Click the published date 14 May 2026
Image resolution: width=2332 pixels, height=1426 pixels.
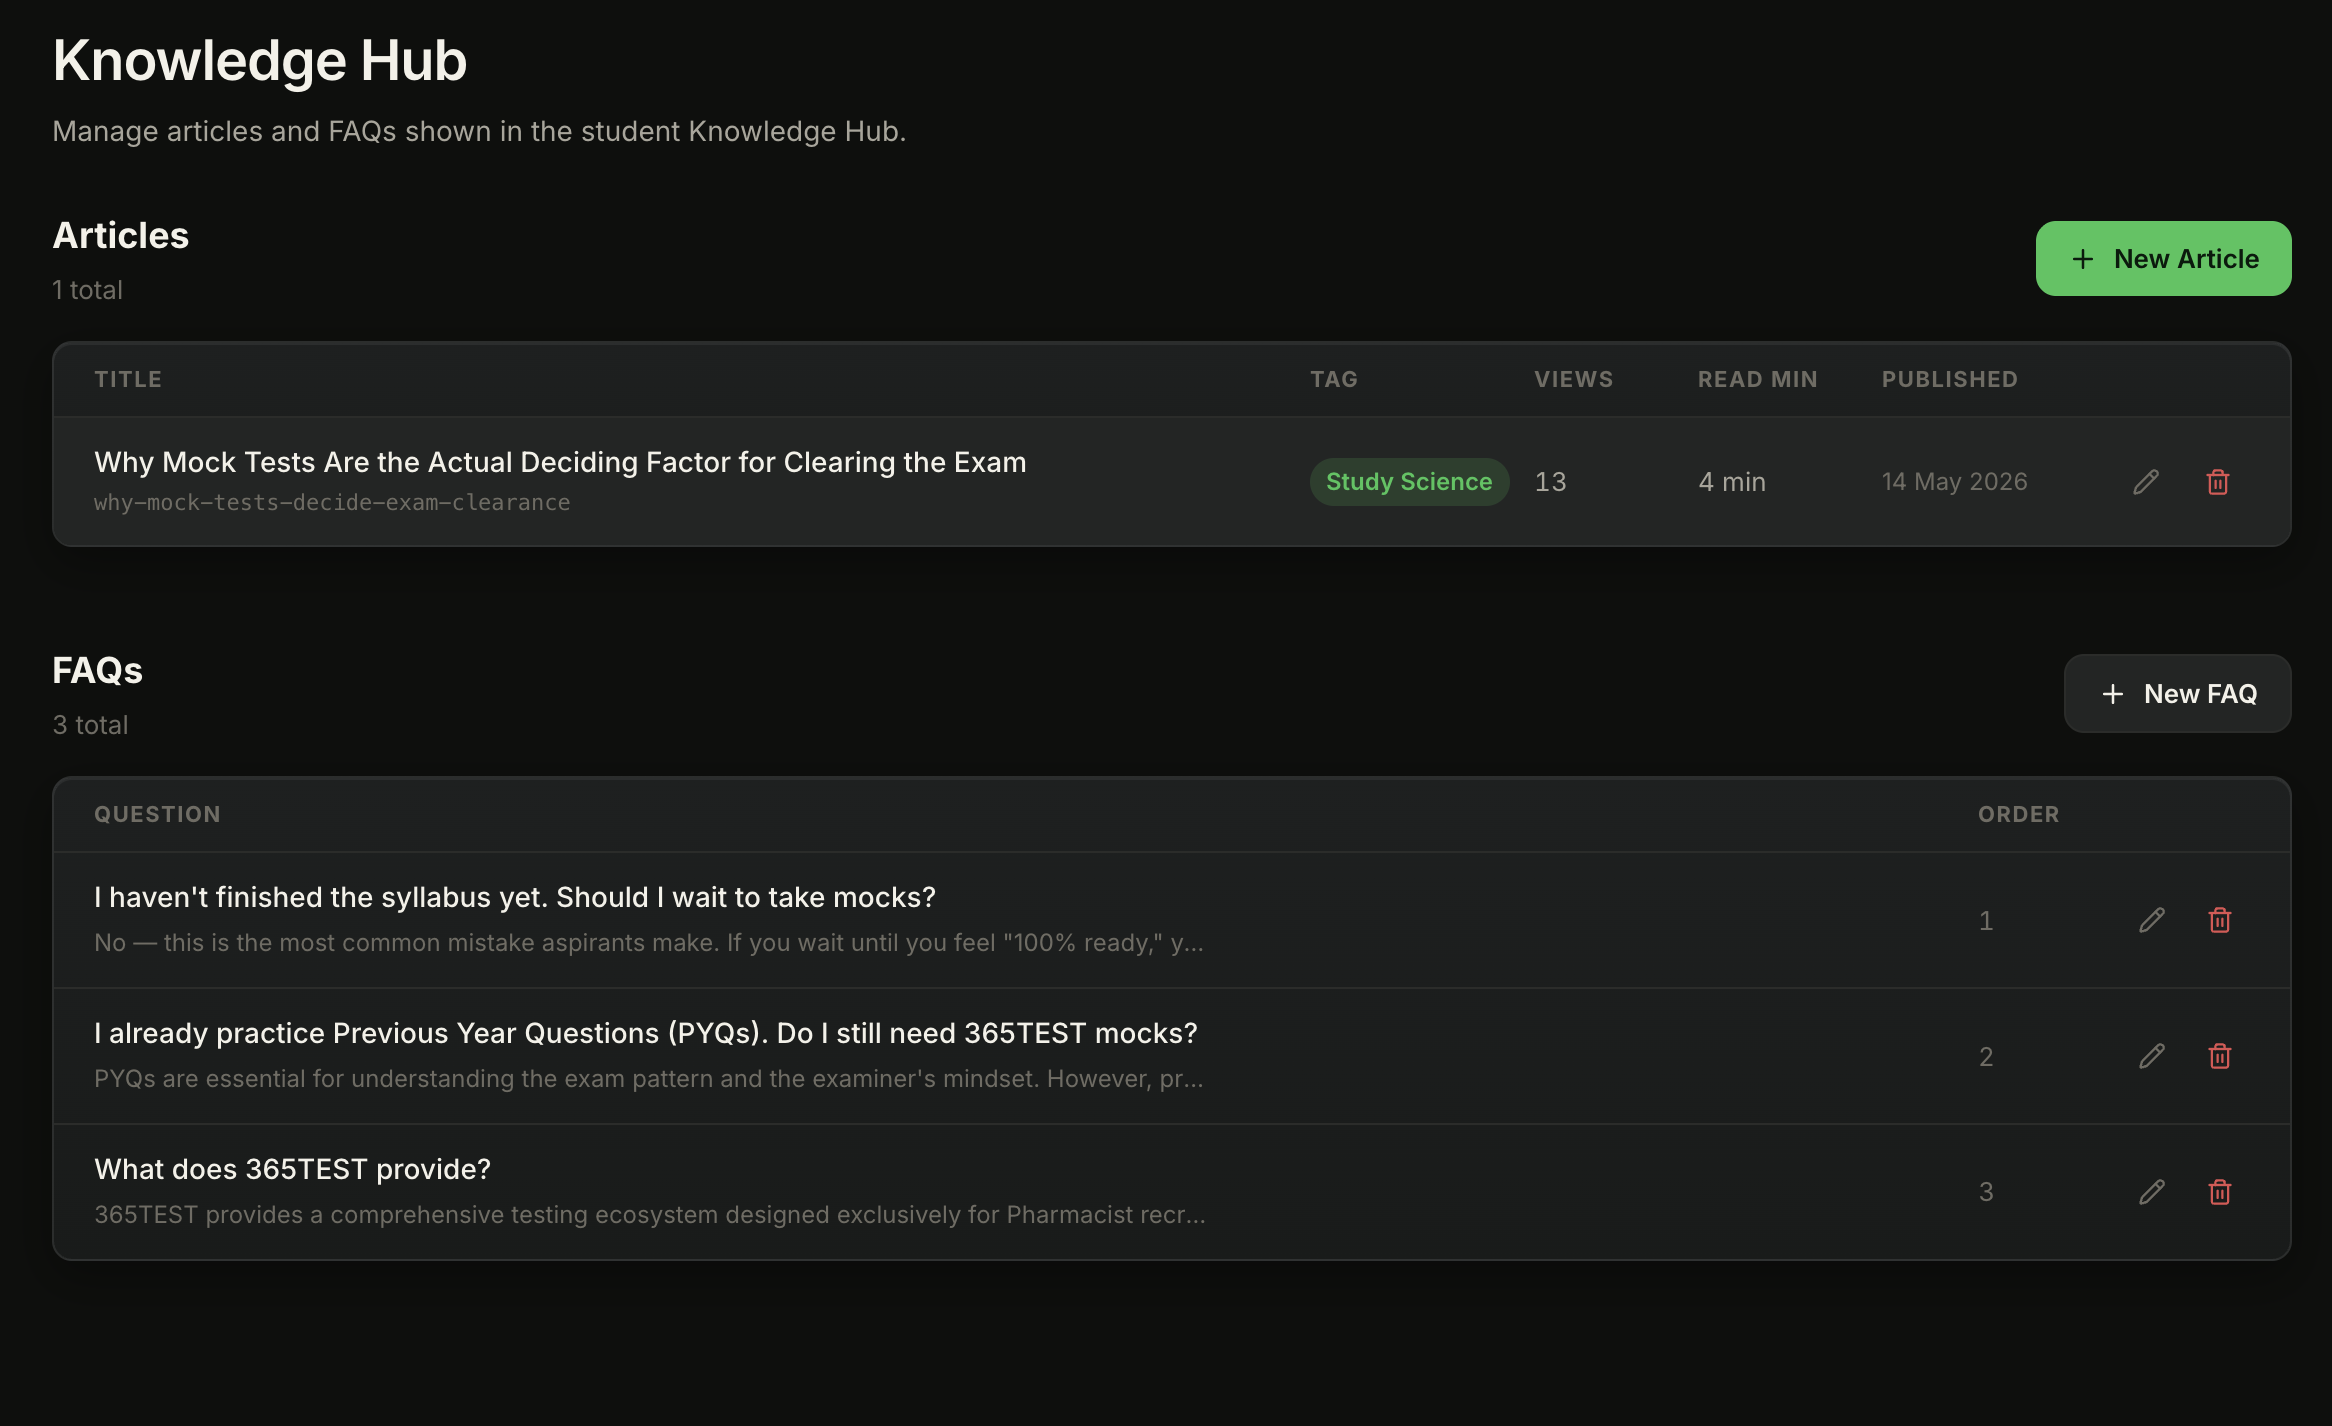(x=1955, y=482)
